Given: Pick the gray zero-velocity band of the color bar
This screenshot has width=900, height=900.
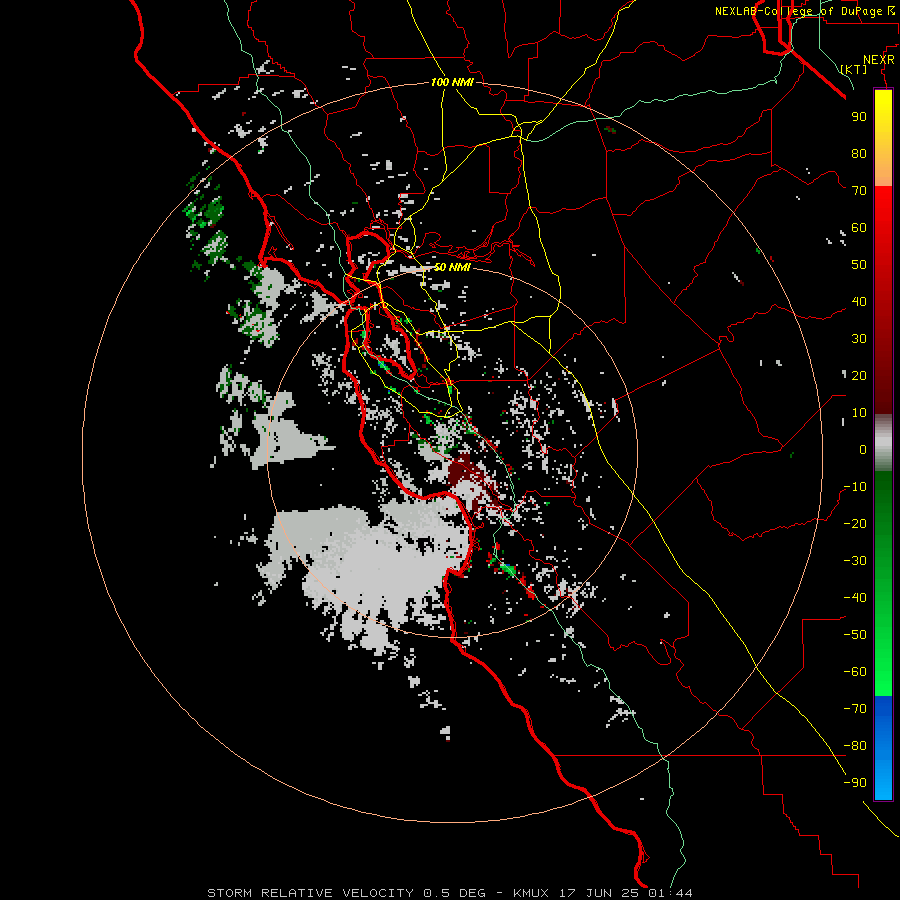Looking at the screenshot, I should pos(883,443).
